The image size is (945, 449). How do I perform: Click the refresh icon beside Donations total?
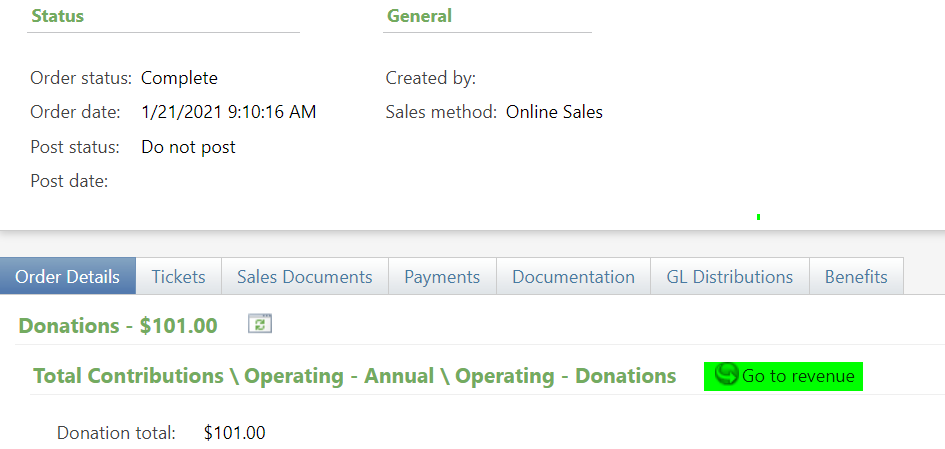click(260, 324)
